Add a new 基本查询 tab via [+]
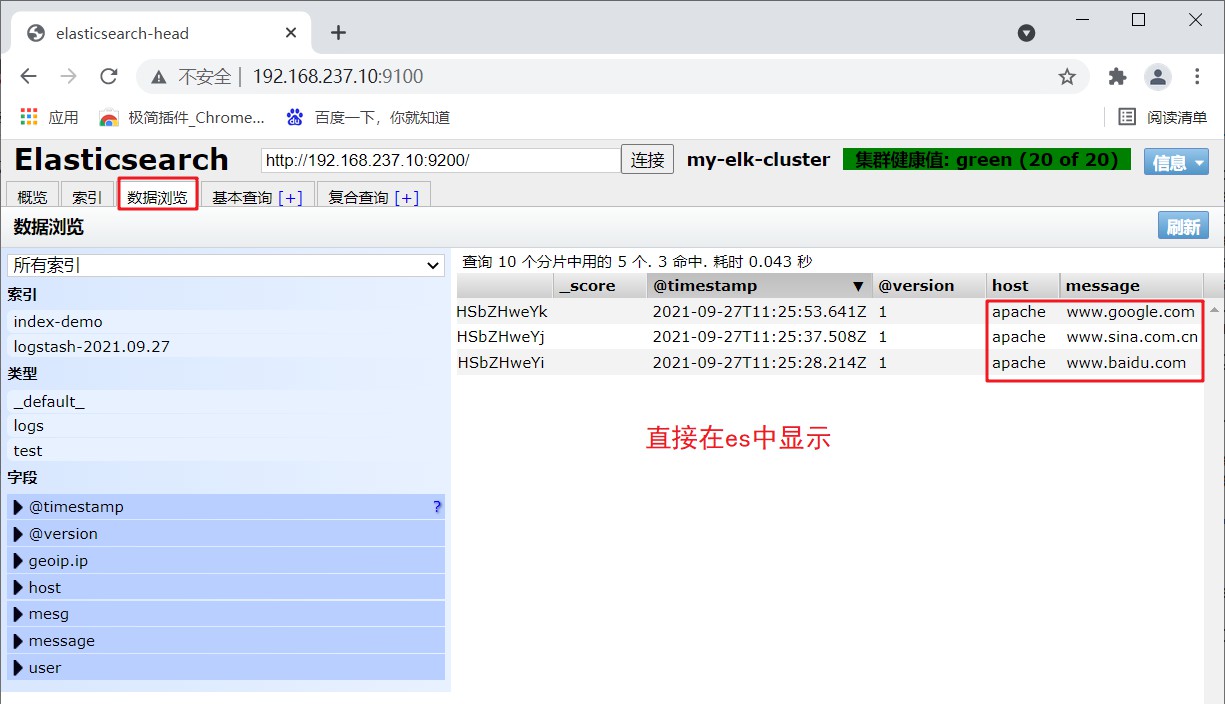This screenshot has width=1225, height=704. [290, 198]
